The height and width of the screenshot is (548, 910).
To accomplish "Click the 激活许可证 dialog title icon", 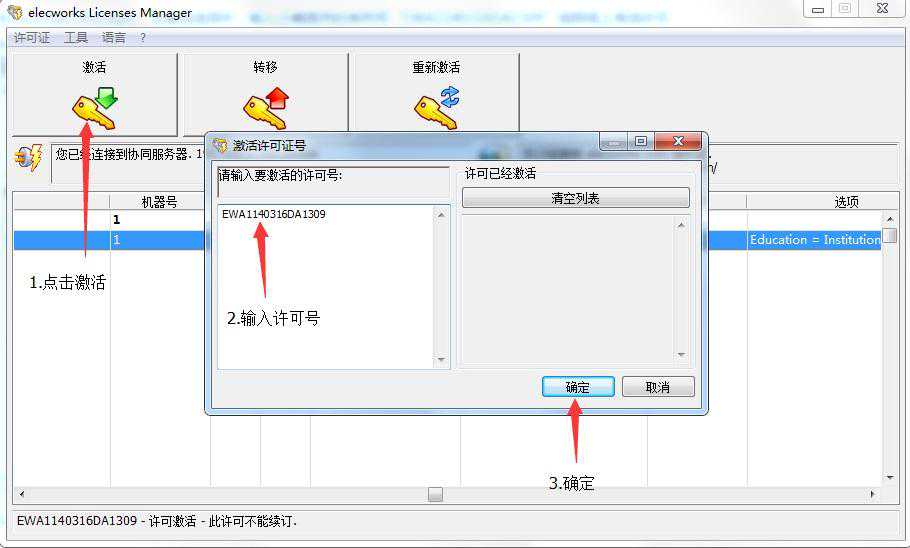I will pos(220,145).
